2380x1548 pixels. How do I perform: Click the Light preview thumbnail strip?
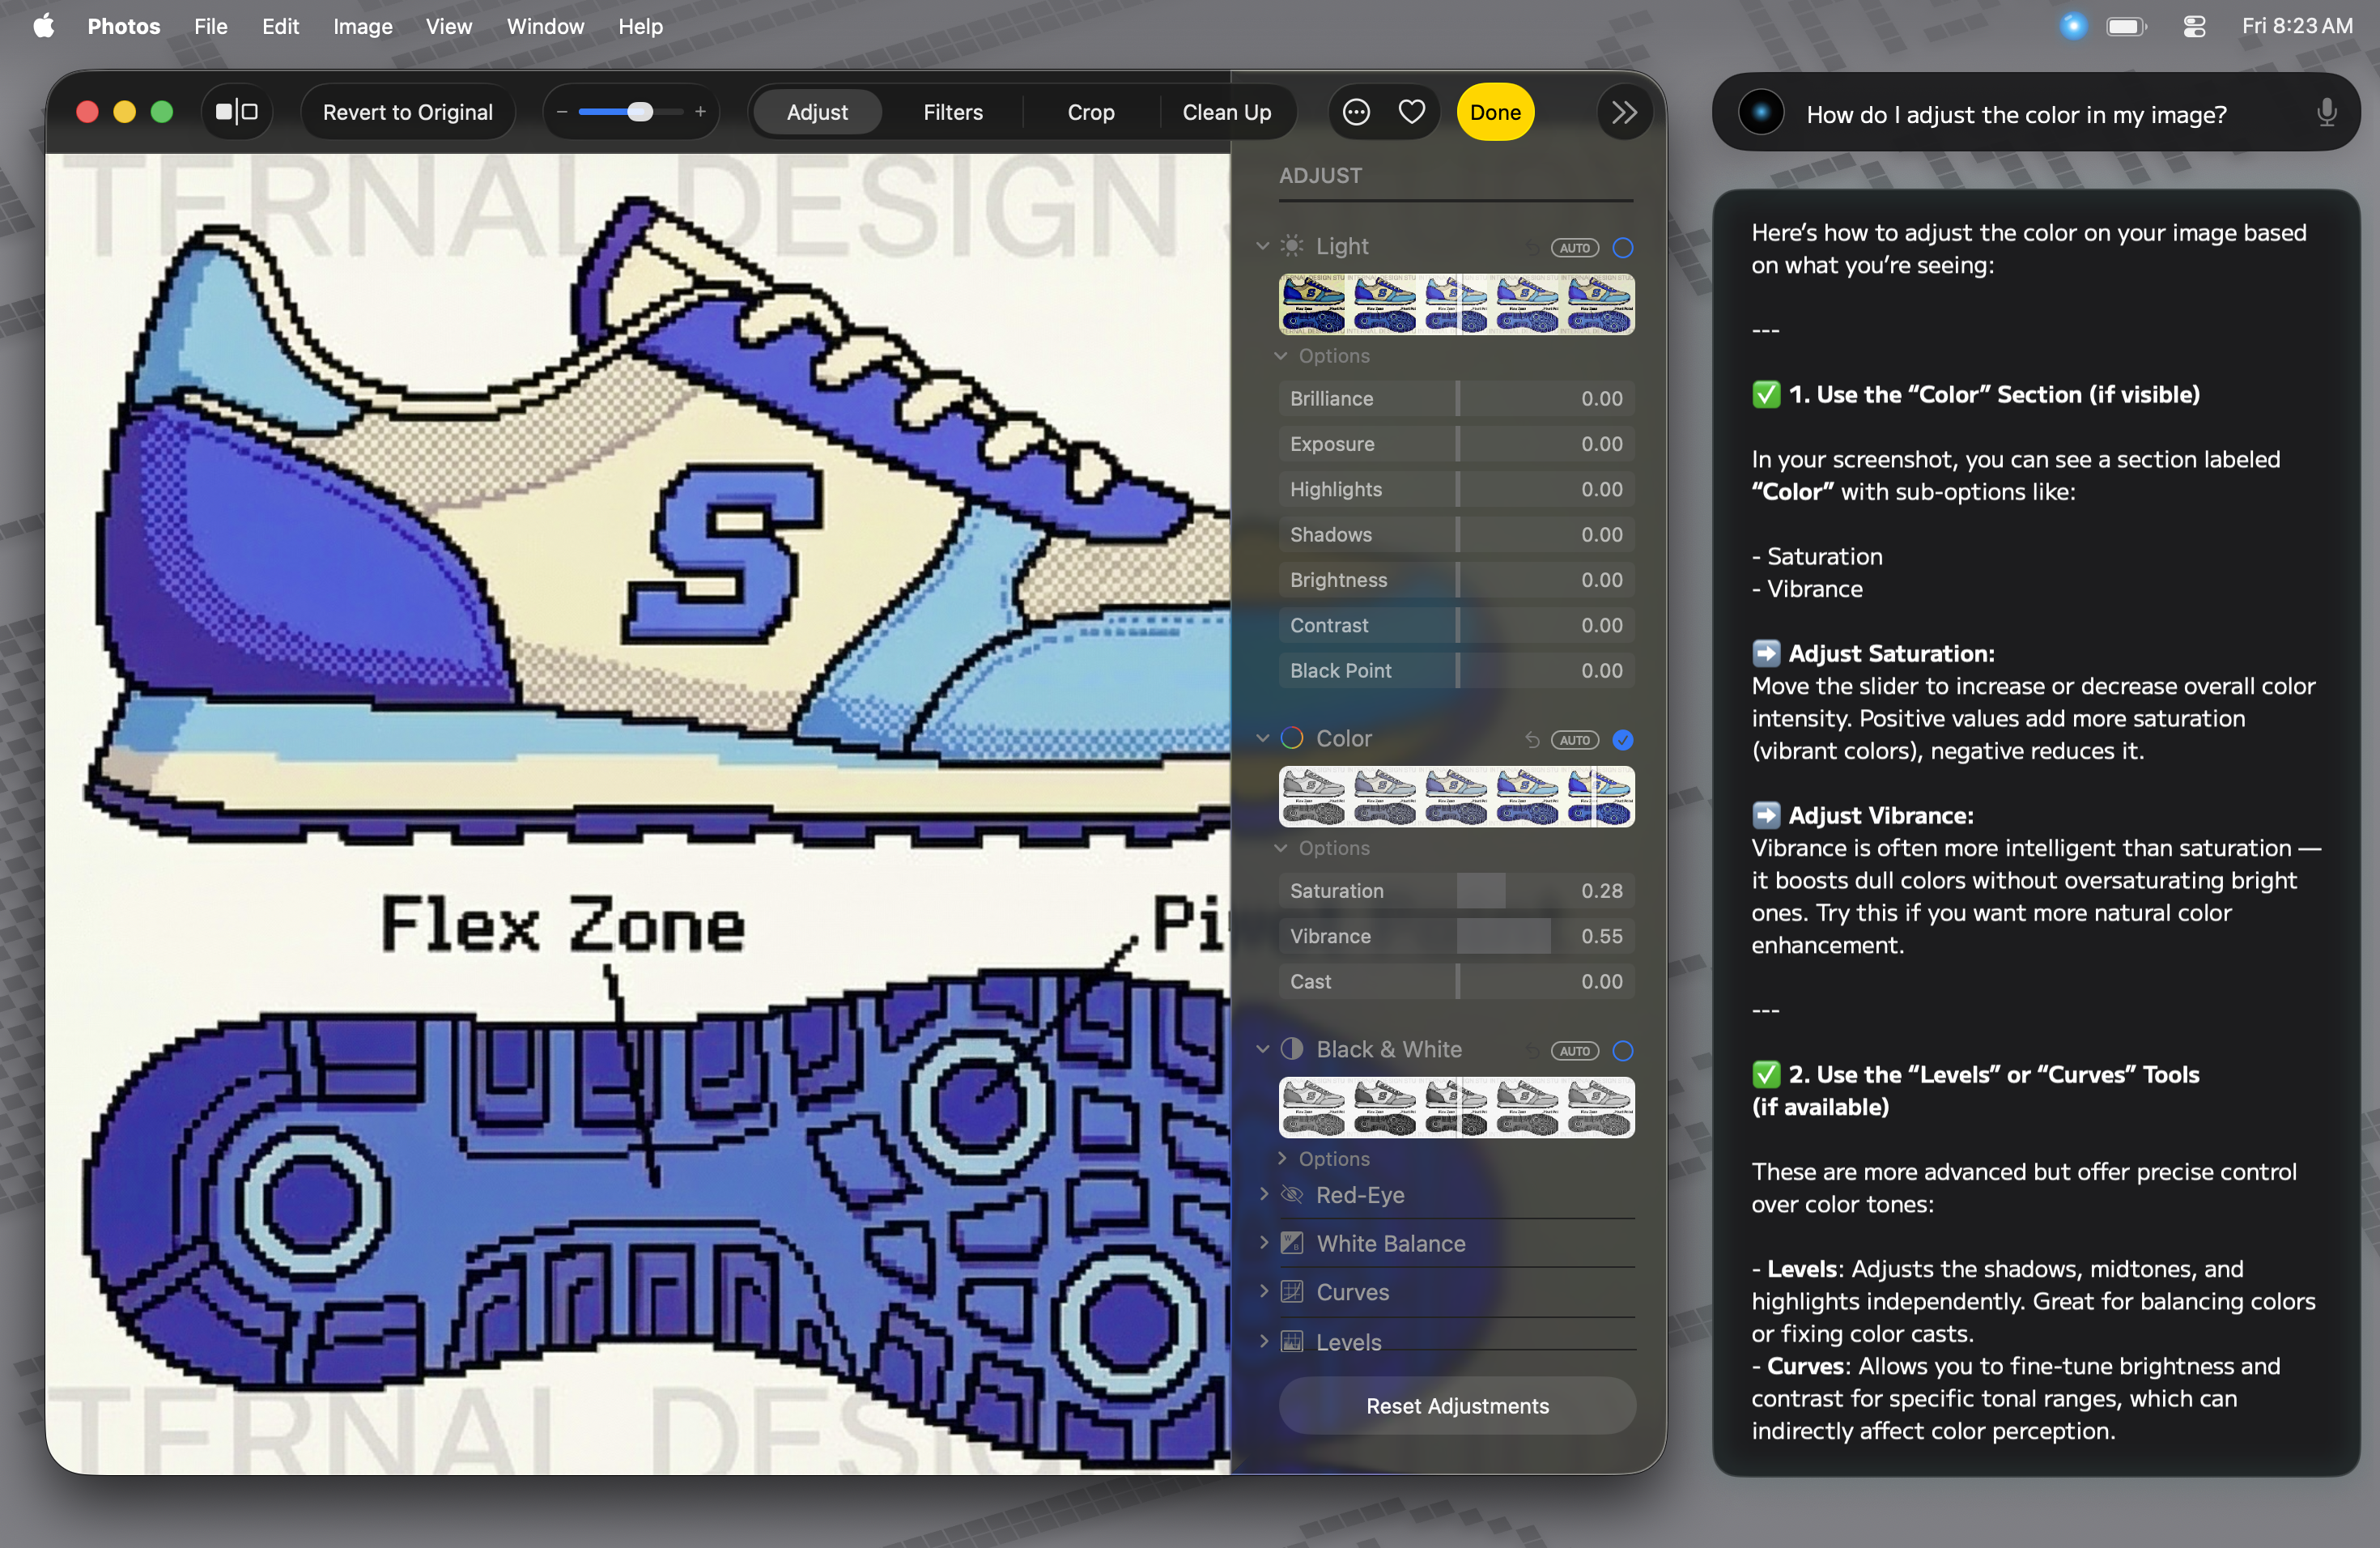tap(1457, 304)
